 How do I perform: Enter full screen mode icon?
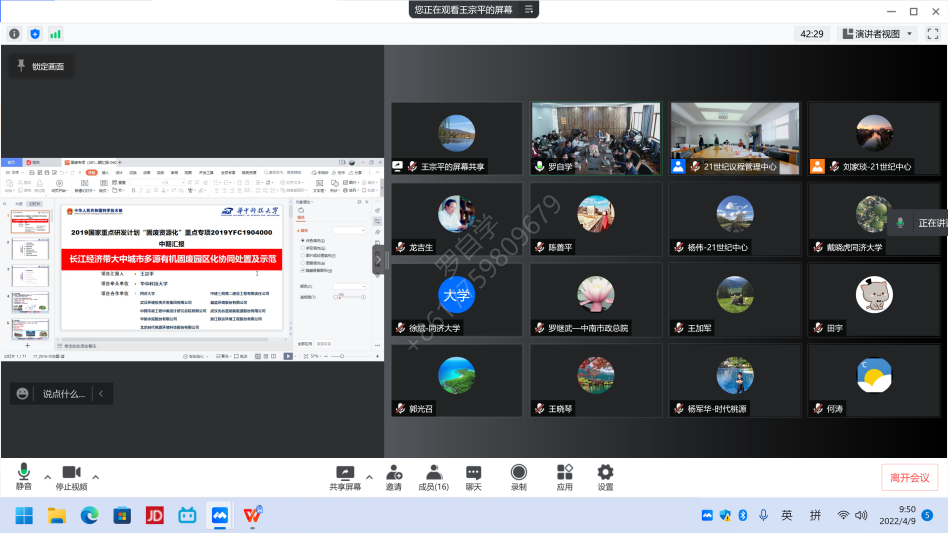pyautogui.click(x=931, y=33)
